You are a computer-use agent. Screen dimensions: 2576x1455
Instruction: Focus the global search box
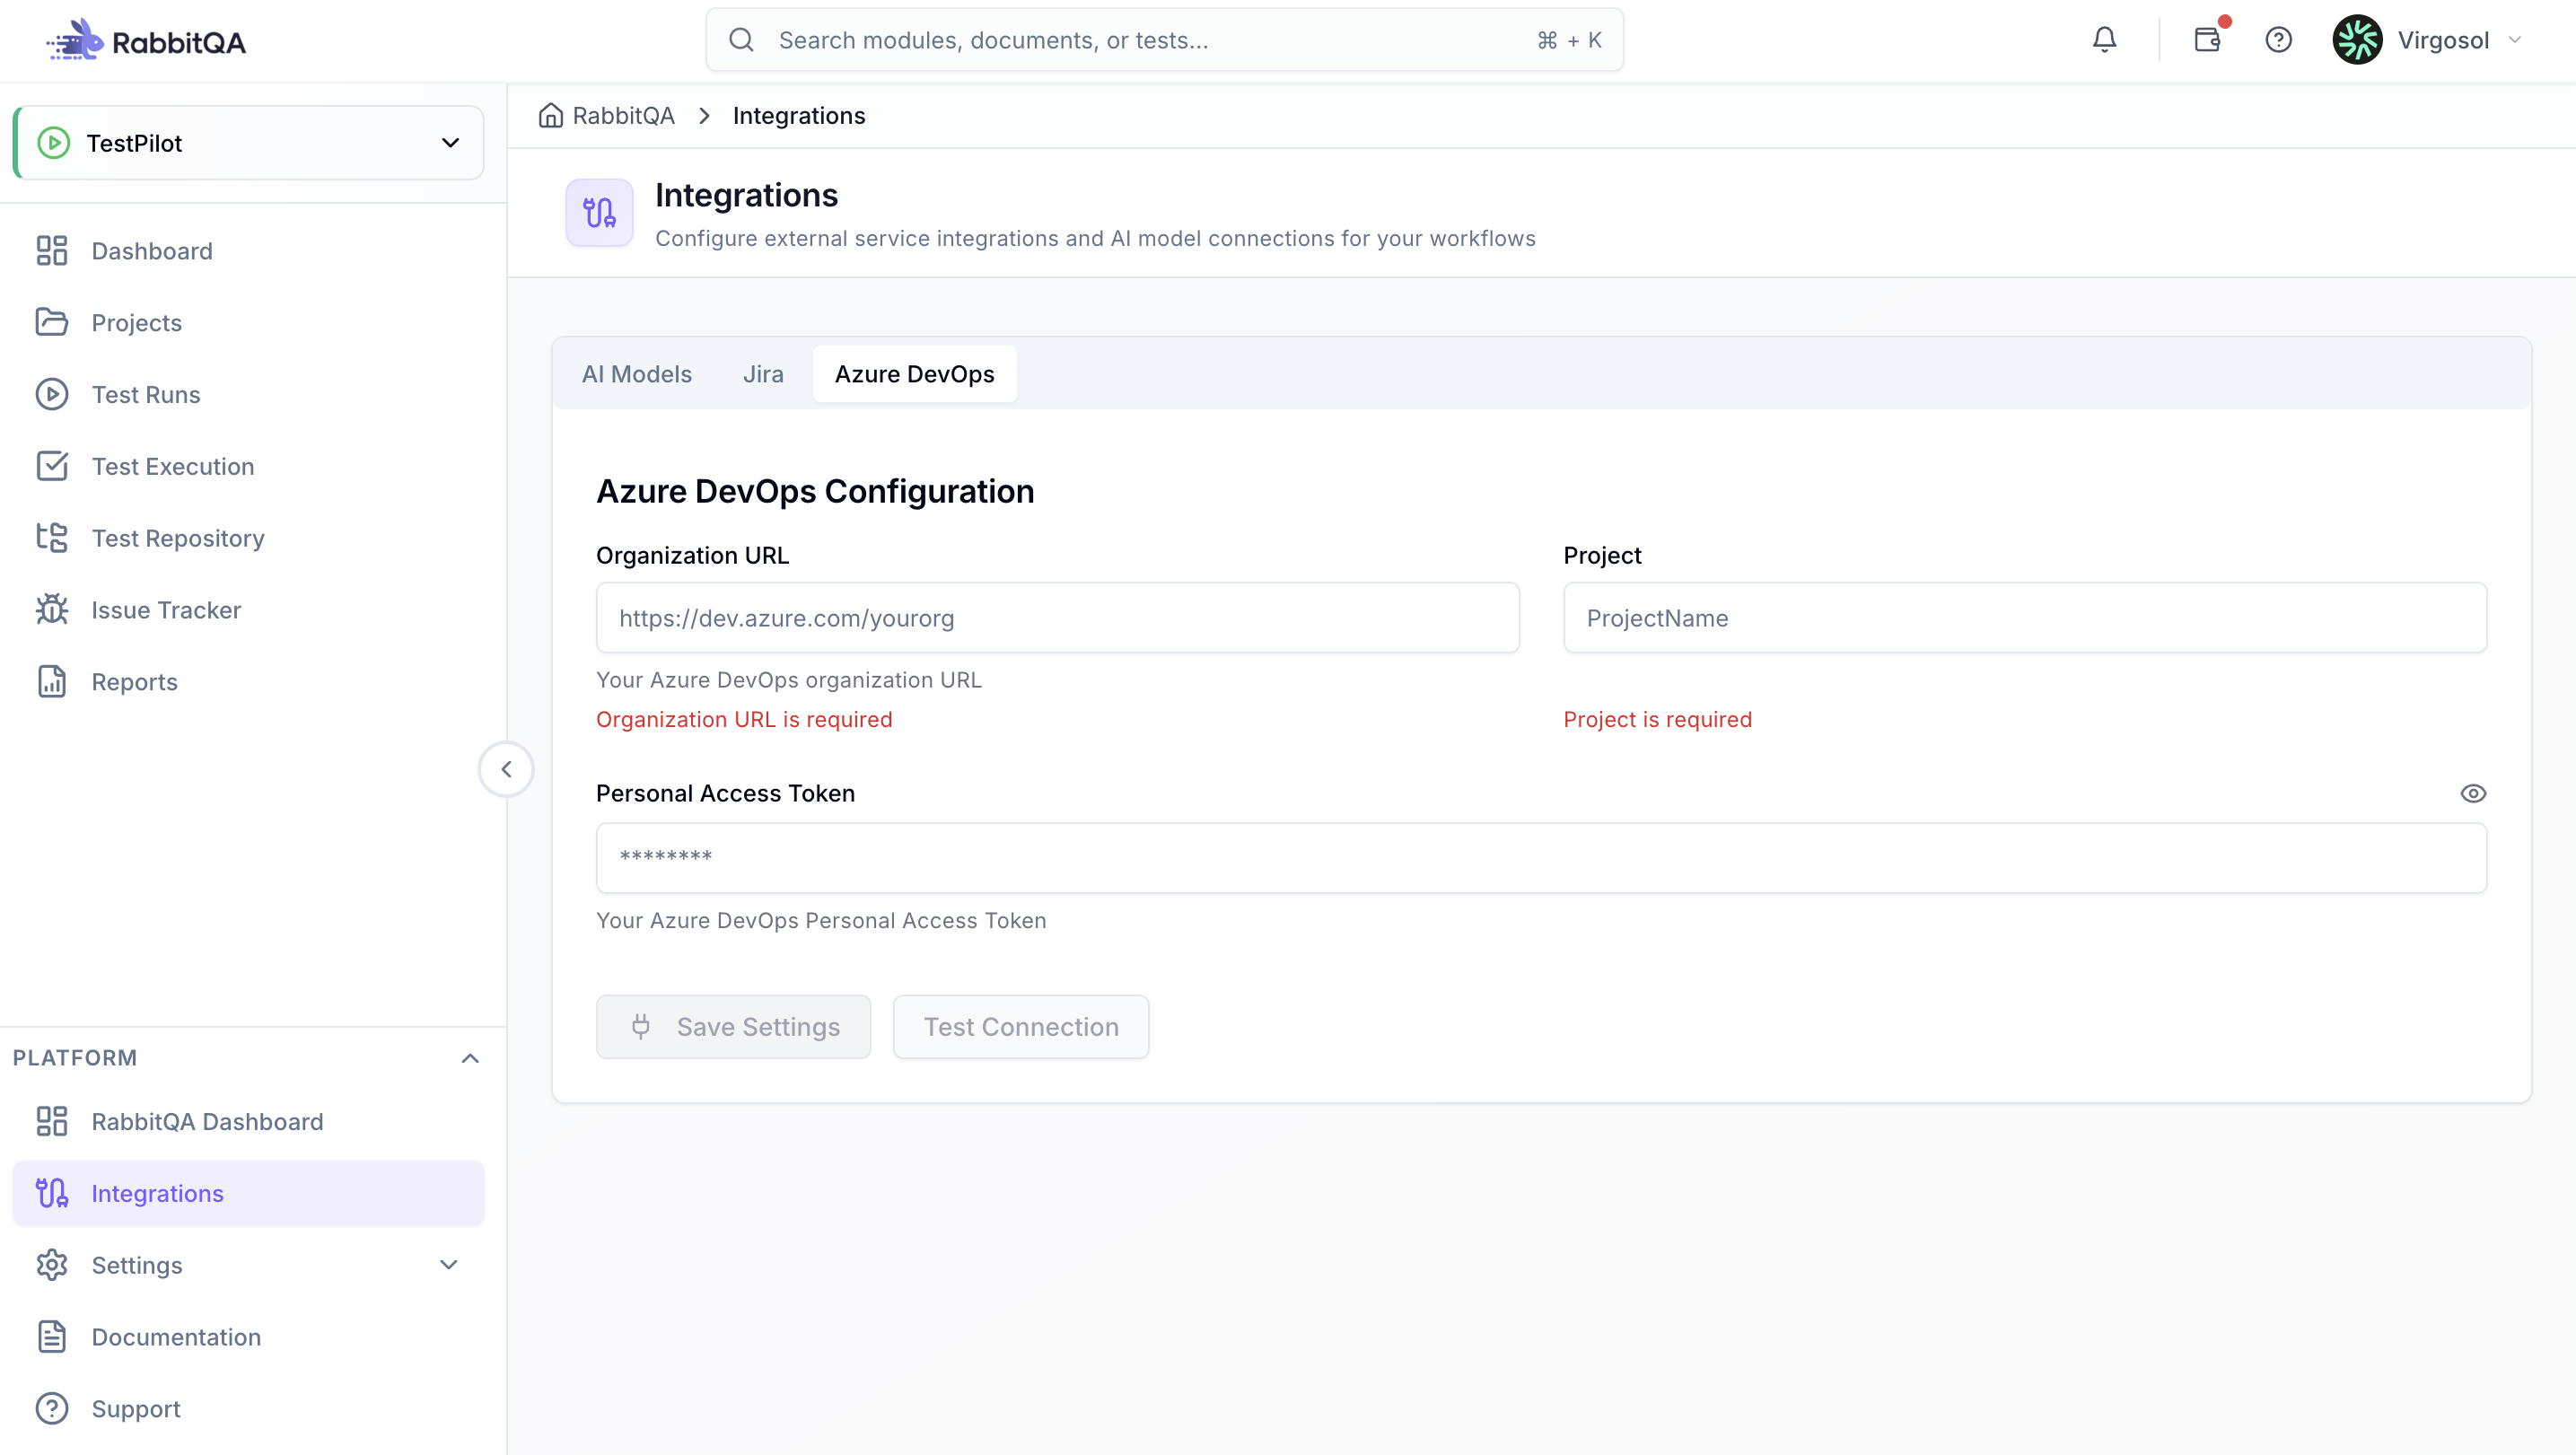coord(1164,40)
